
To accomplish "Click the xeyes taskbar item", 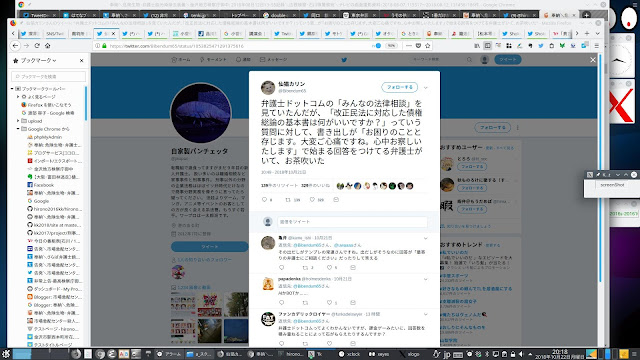I will click(x=379, y=354).
